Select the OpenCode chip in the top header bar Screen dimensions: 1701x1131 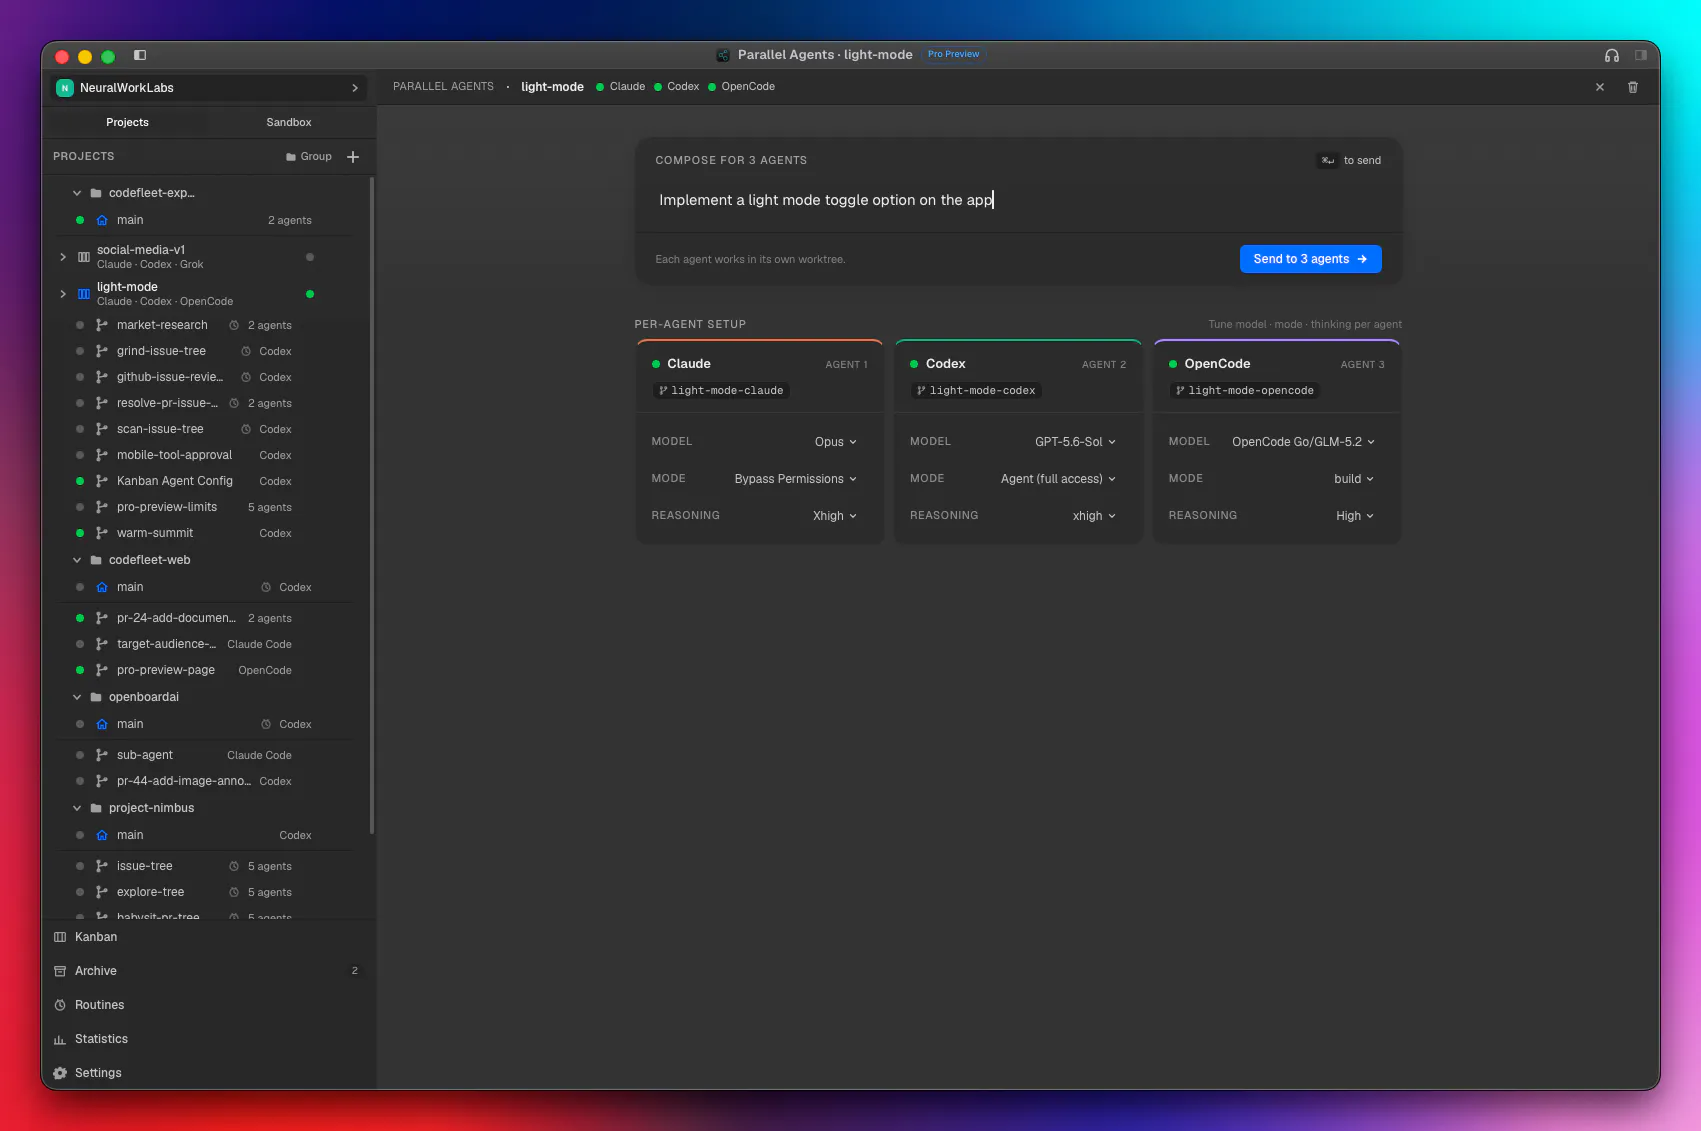click(x=742, y=87)
